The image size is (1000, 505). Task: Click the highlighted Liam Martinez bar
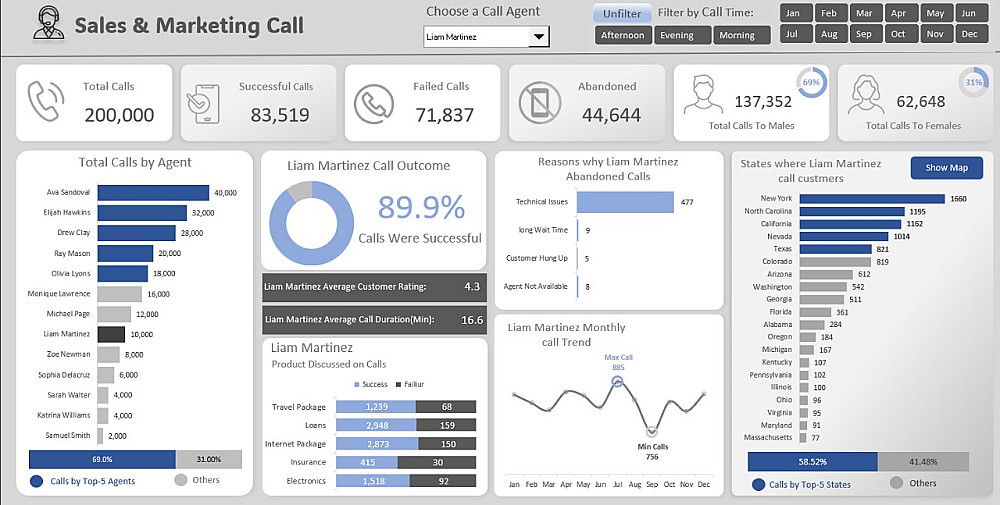111,334
